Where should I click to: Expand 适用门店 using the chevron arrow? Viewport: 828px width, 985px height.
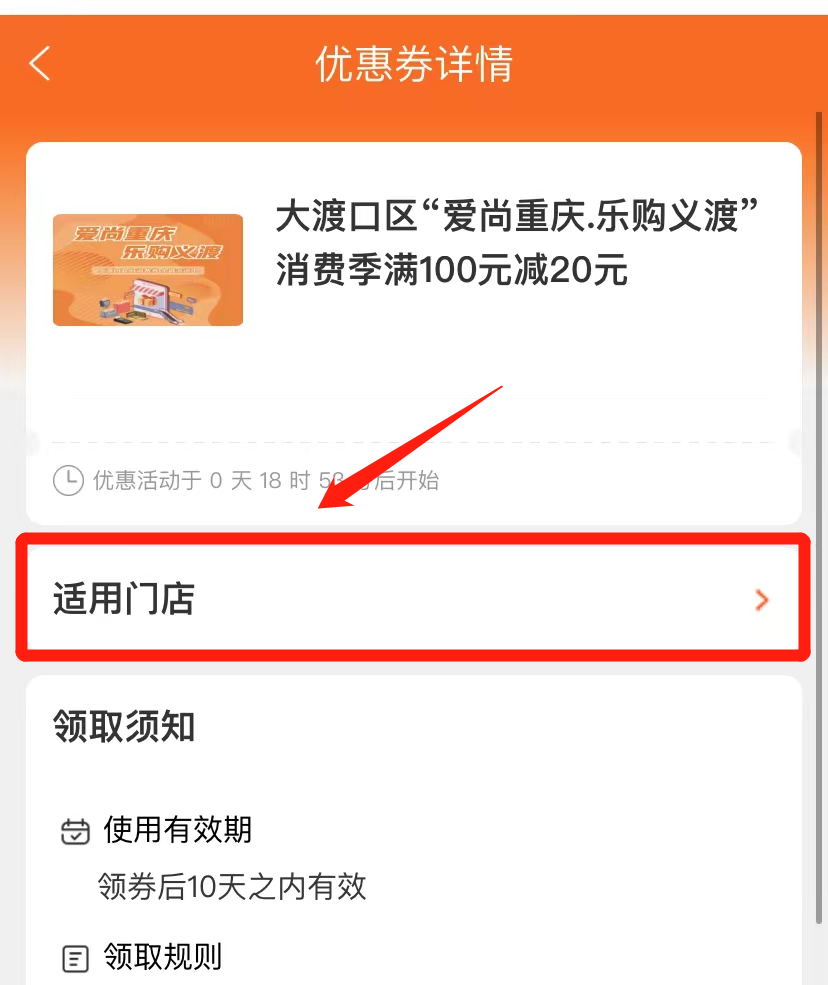pos(761,600)
